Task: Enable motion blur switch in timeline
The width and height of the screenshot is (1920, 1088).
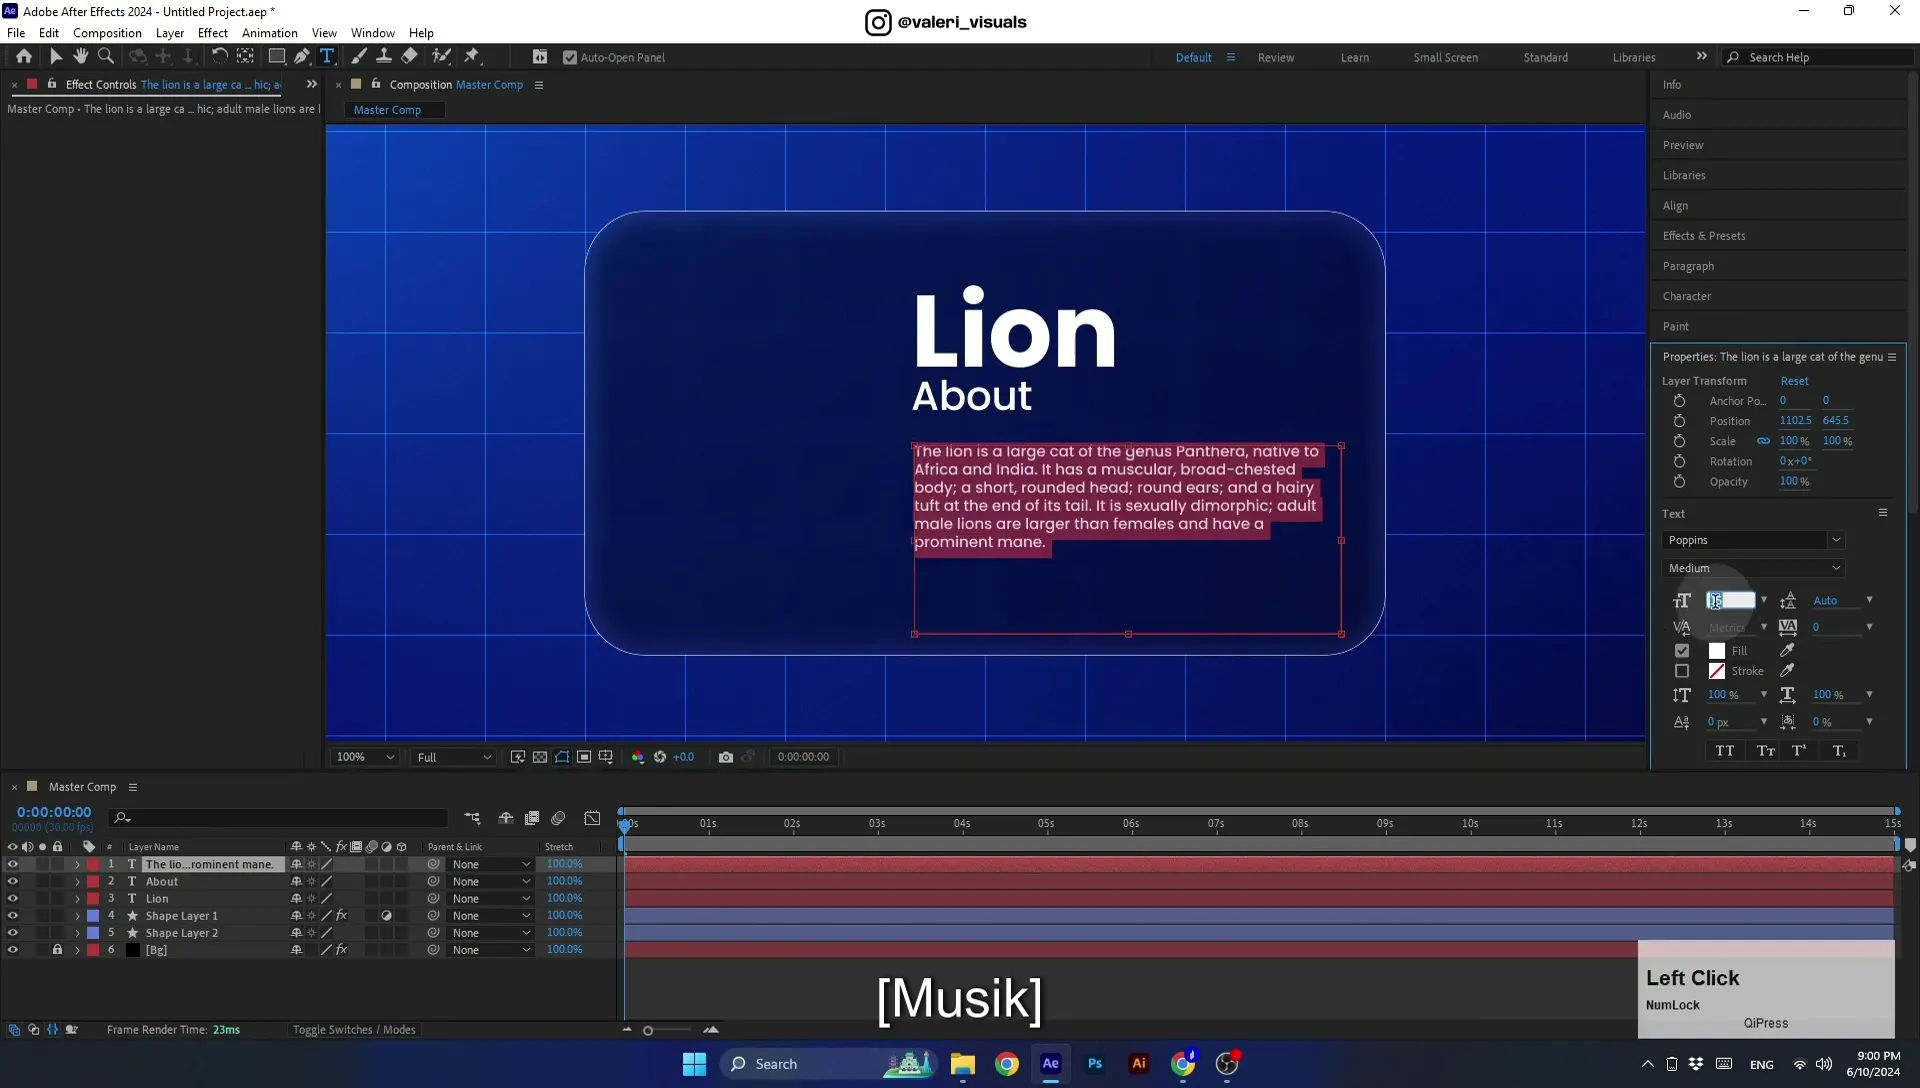Action: pos(558,818)
